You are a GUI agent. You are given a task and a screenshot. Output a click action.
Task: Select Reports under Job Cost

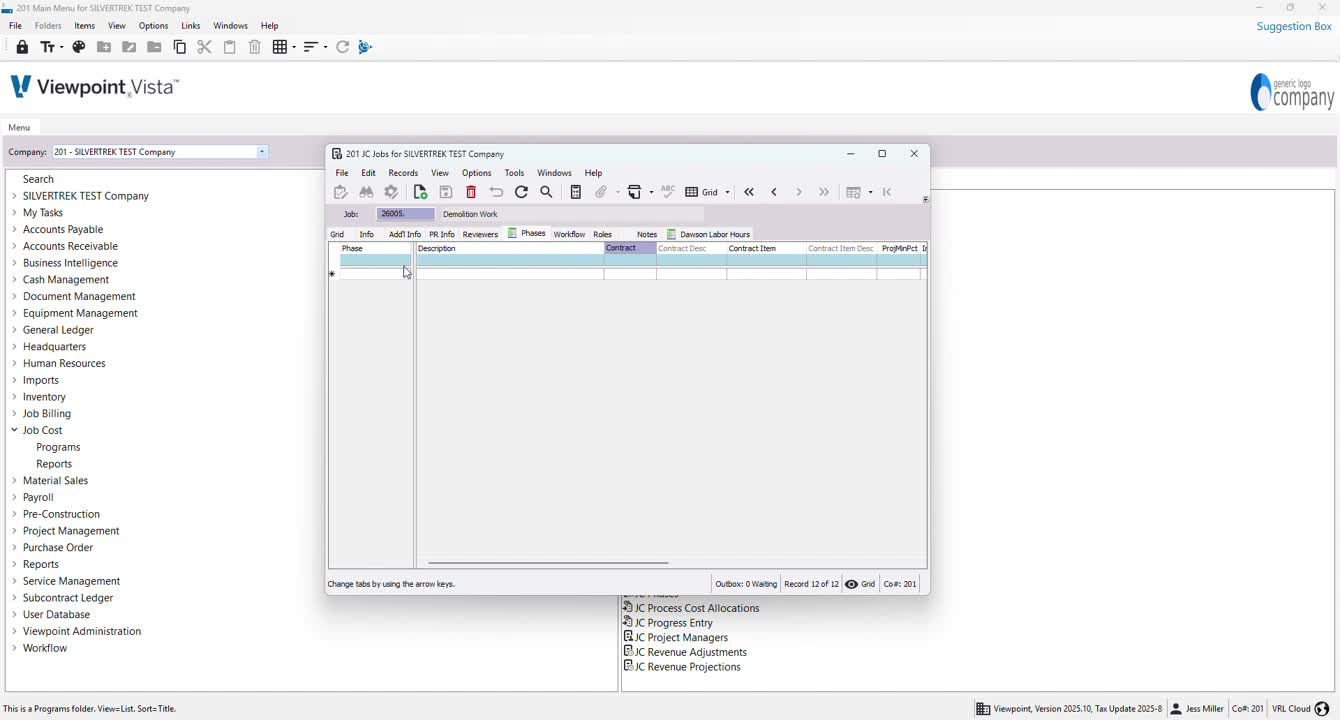[54, 464]
